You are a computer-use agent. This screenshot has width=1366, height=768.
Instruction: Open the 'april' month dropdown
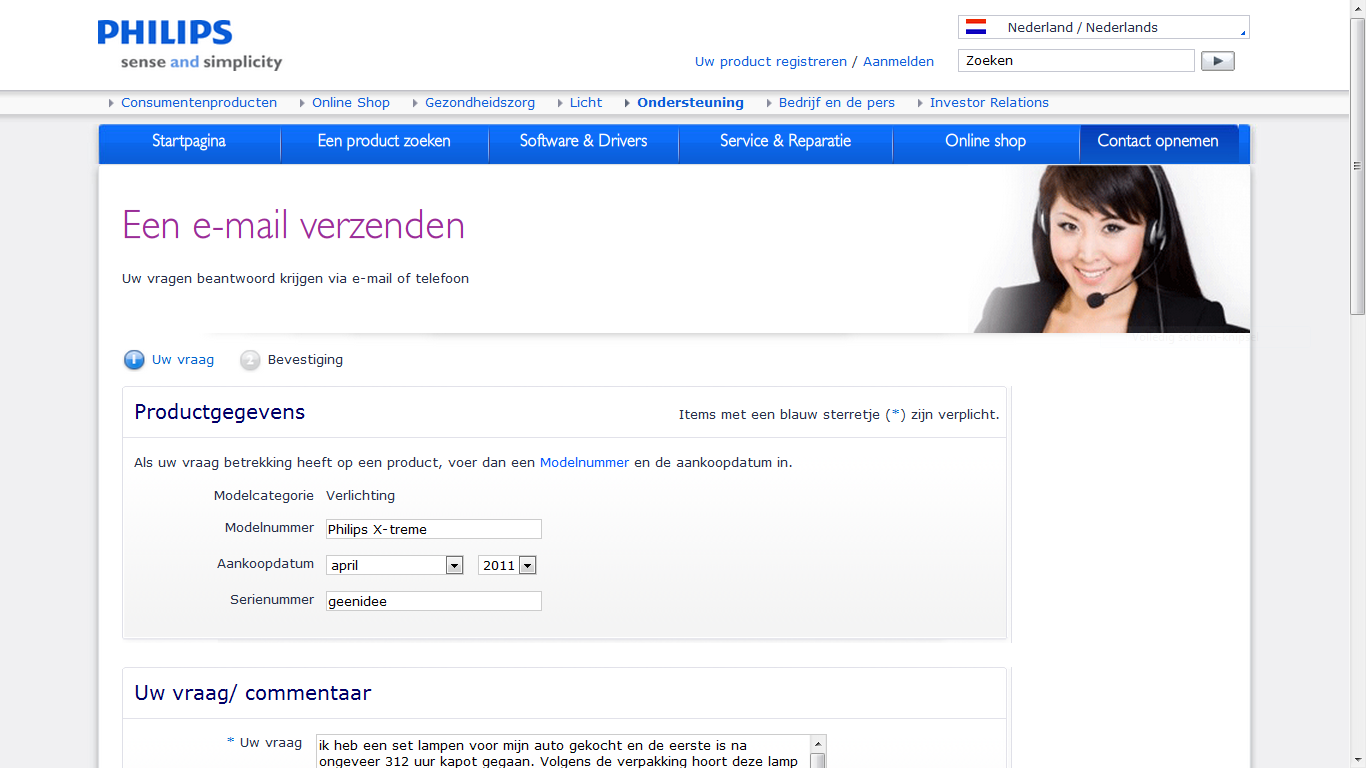click(454, 565)
